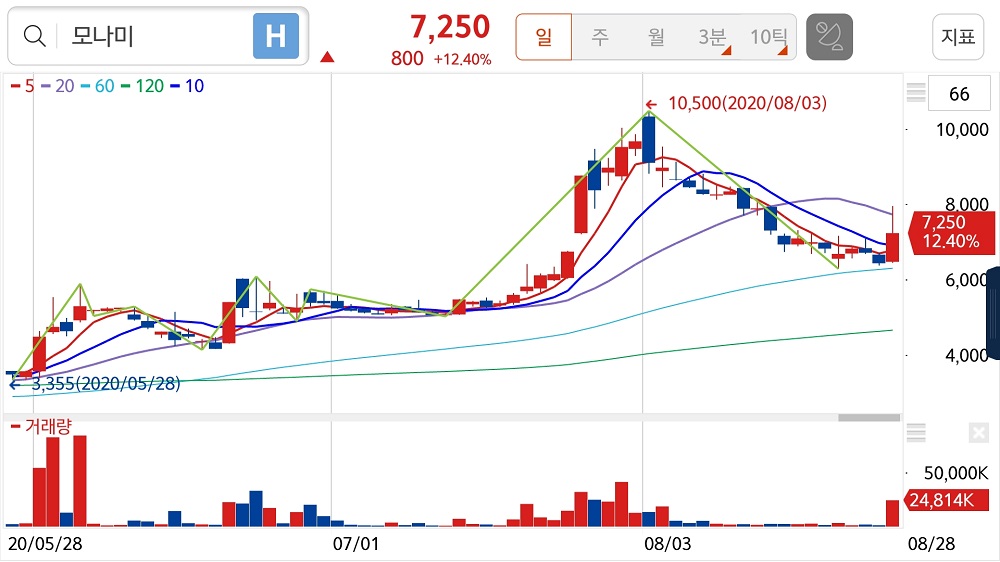The height and width of the screenshot is (562, 1000).
Task: Click the 07/01 date axis label
Action: click(x=356, y=544)
